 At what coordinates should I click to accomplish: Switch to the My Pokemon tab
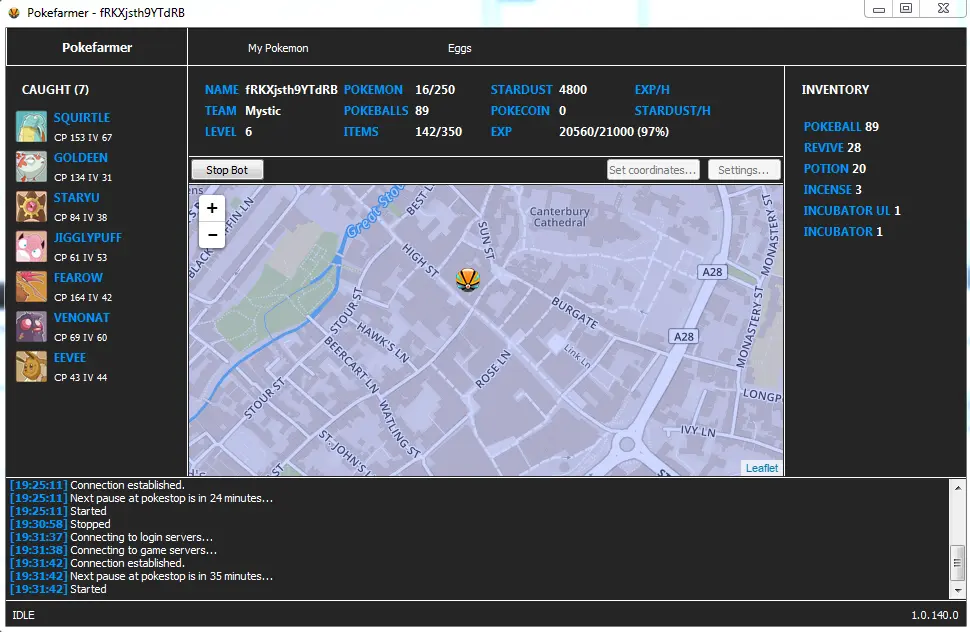(x=278, y=48)
